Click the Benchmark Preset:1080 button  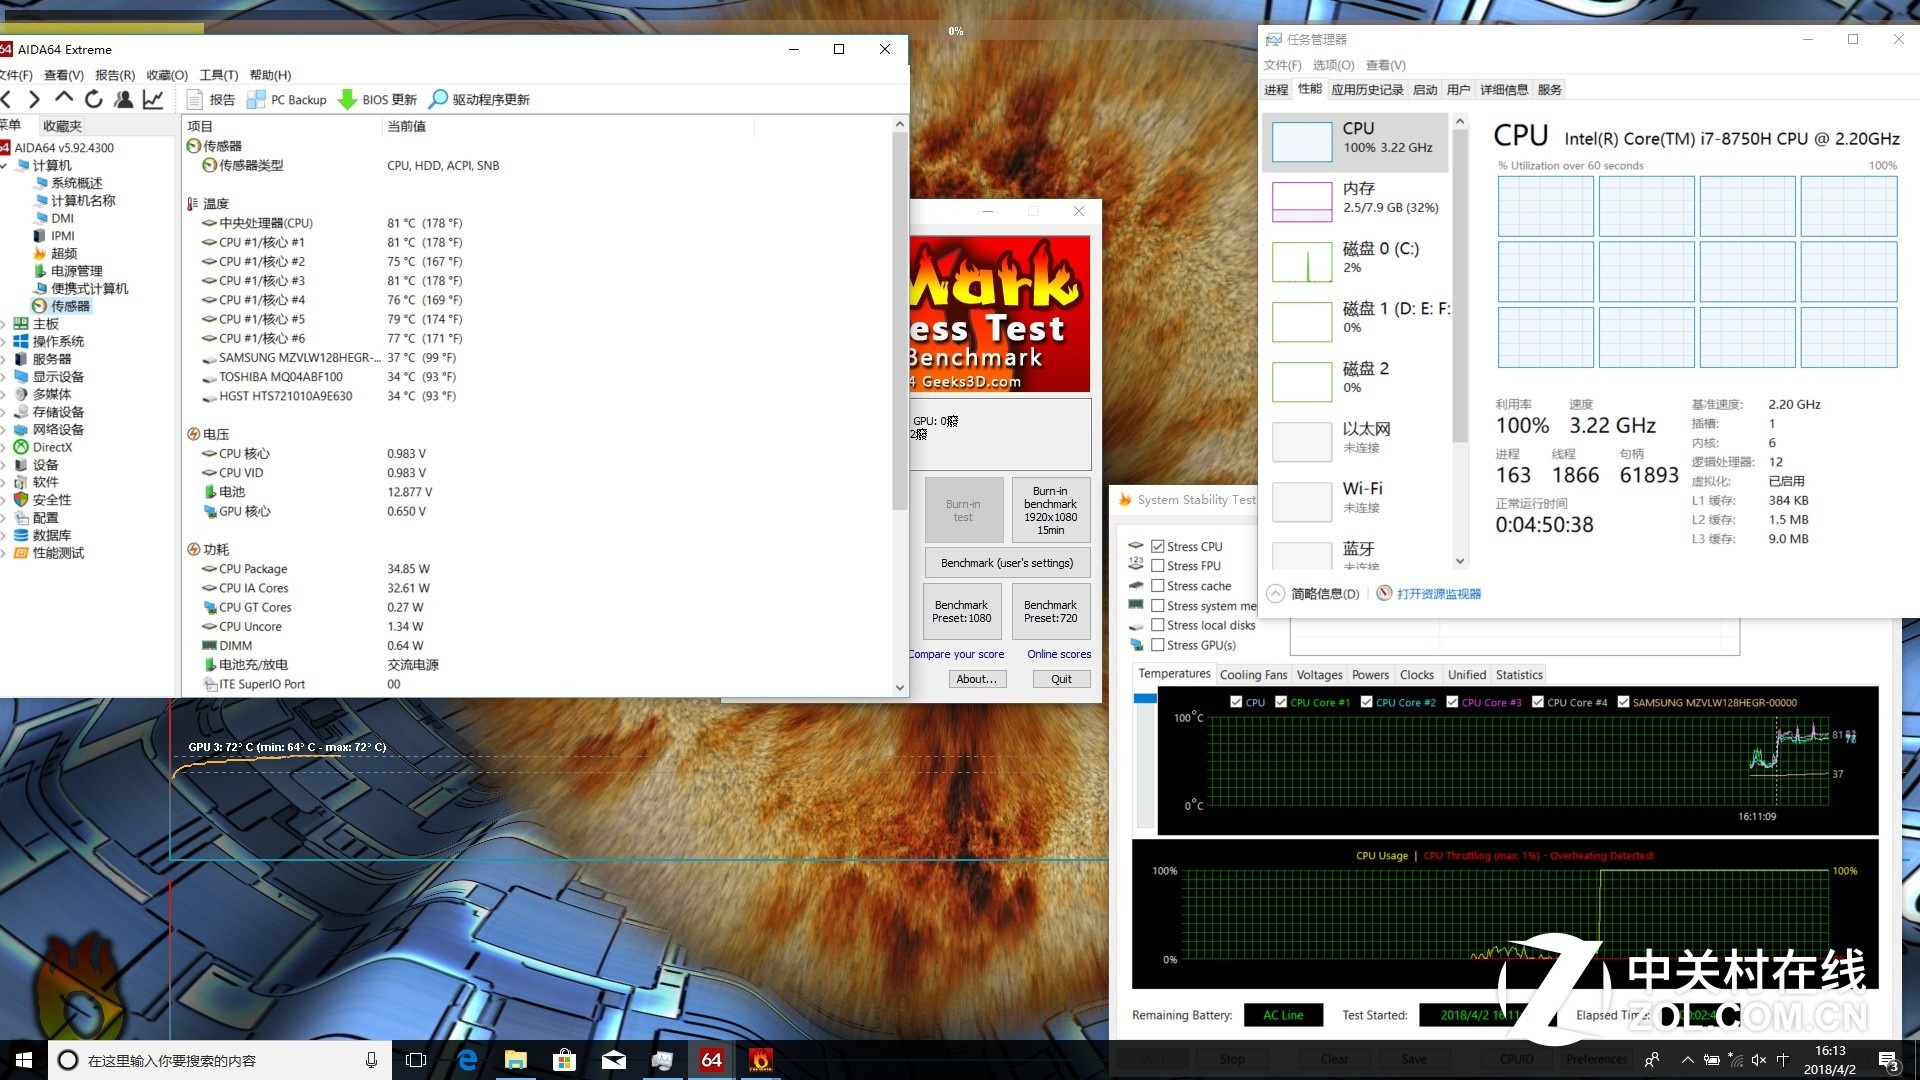961,611
